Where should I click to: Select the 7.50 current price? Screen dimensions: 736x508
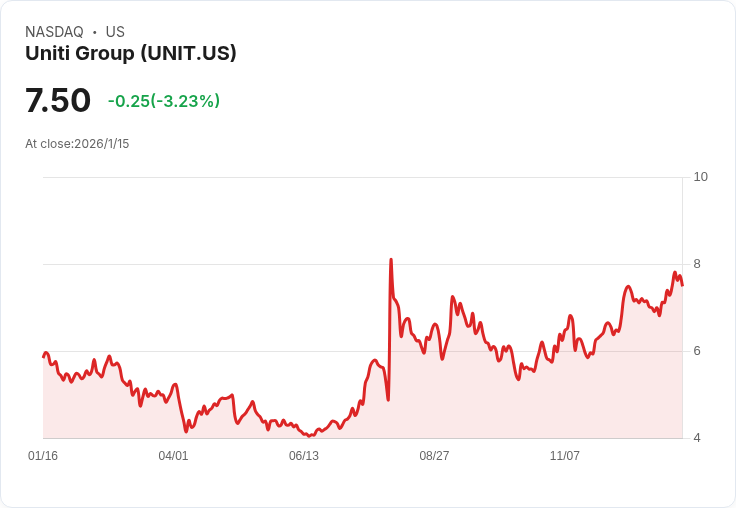click(x=58, y=100)
